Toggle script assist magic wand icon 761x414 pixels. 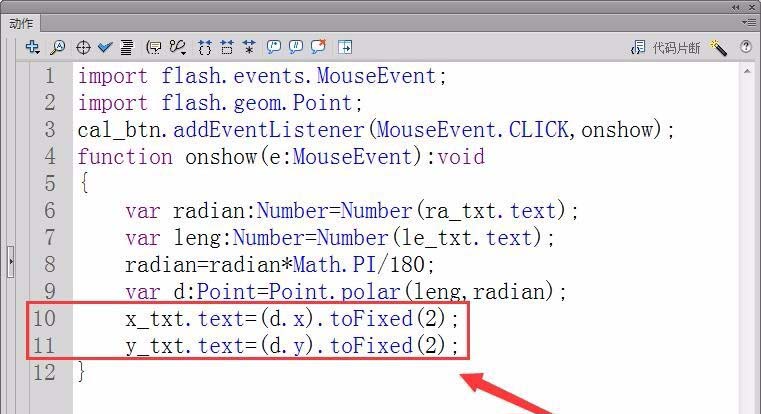click(x=718, y=48)
